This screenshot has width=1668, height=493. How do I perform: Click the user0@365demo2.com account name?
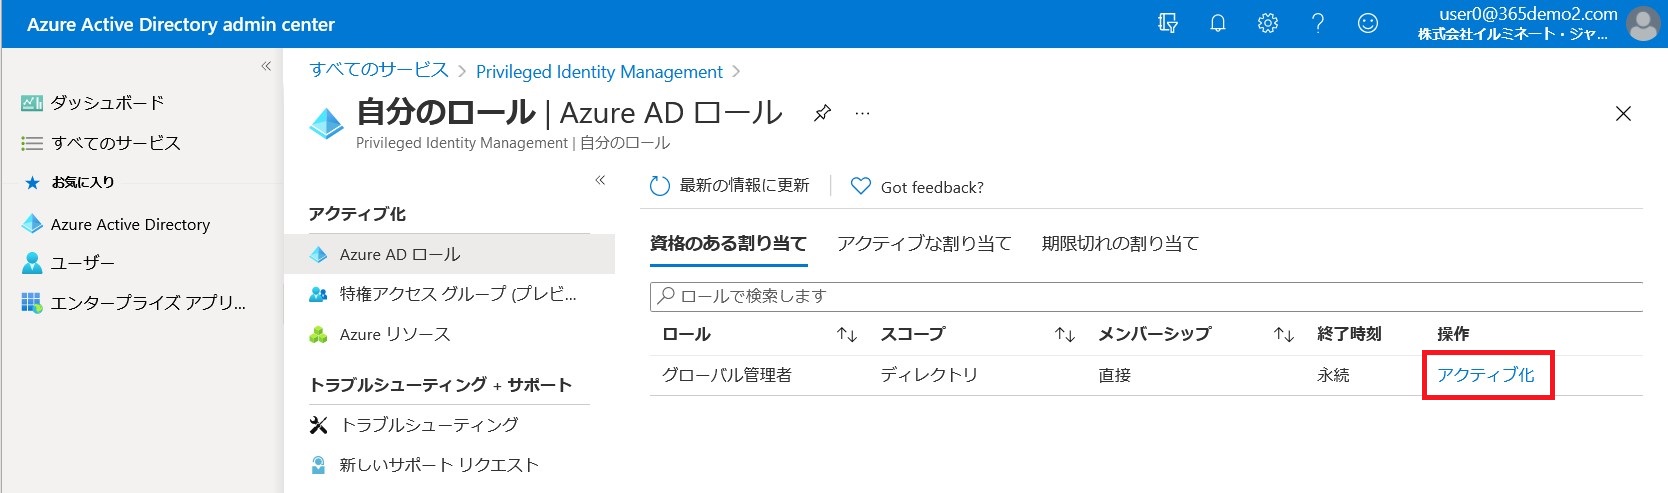tap(1528, 14)
